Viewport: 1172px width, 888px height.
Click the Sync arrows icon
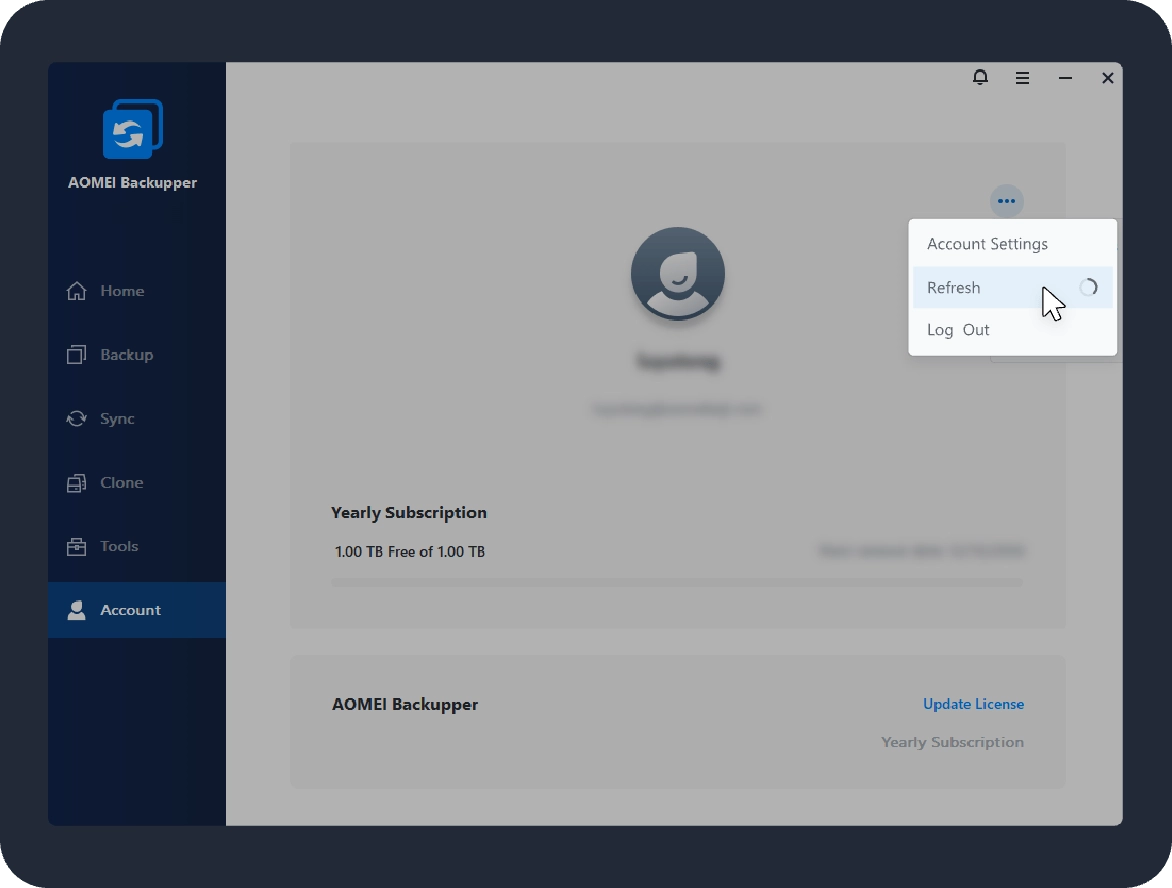76,419
